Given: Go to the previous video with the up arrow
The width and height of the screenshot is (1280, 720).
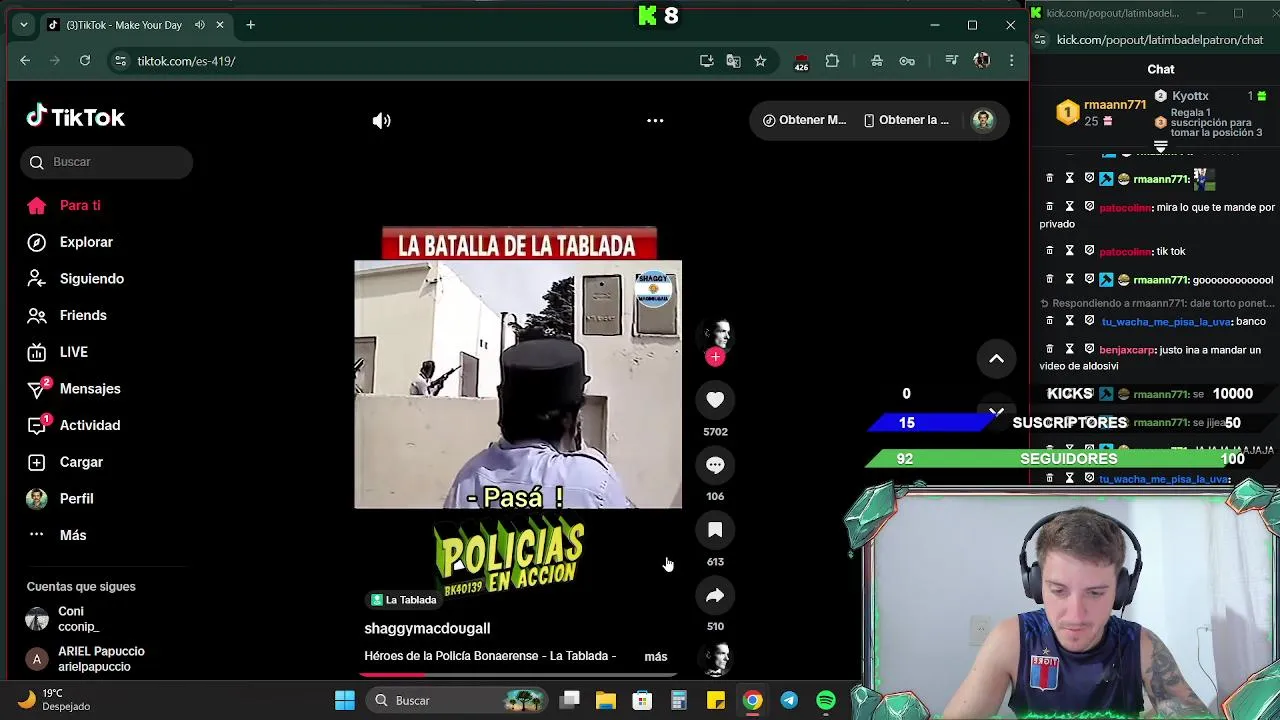Looking at the screenshot, I should (x=996, y=359).
